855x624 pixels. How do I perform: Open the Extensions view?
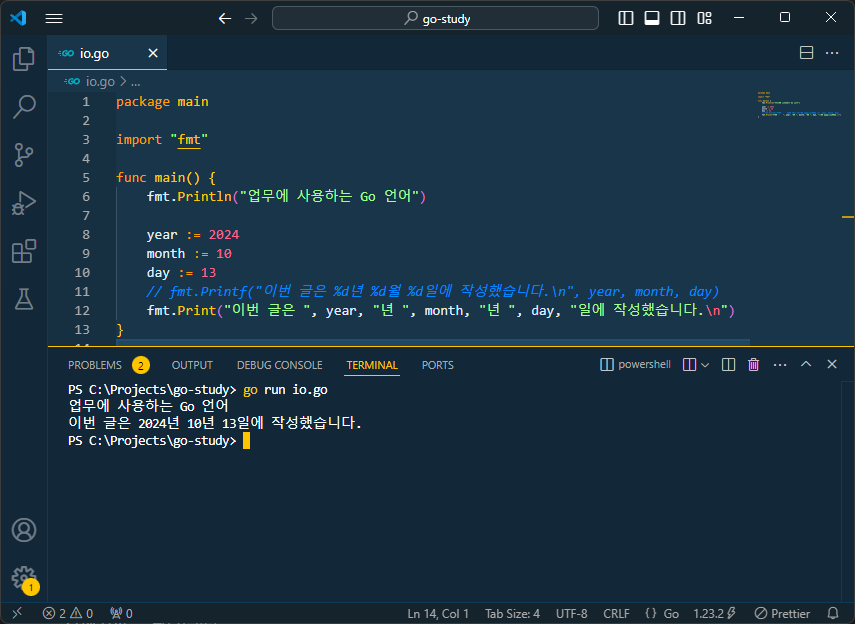point(23,251)
